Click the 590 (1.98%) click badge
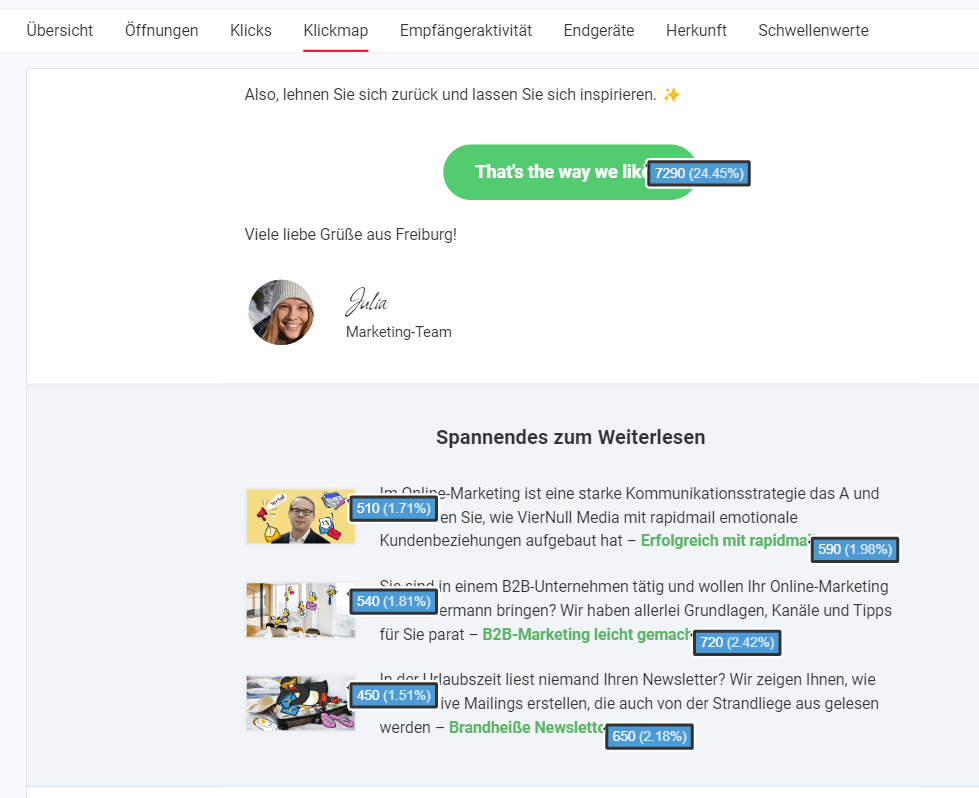The image size is (979, 798). 855,549
